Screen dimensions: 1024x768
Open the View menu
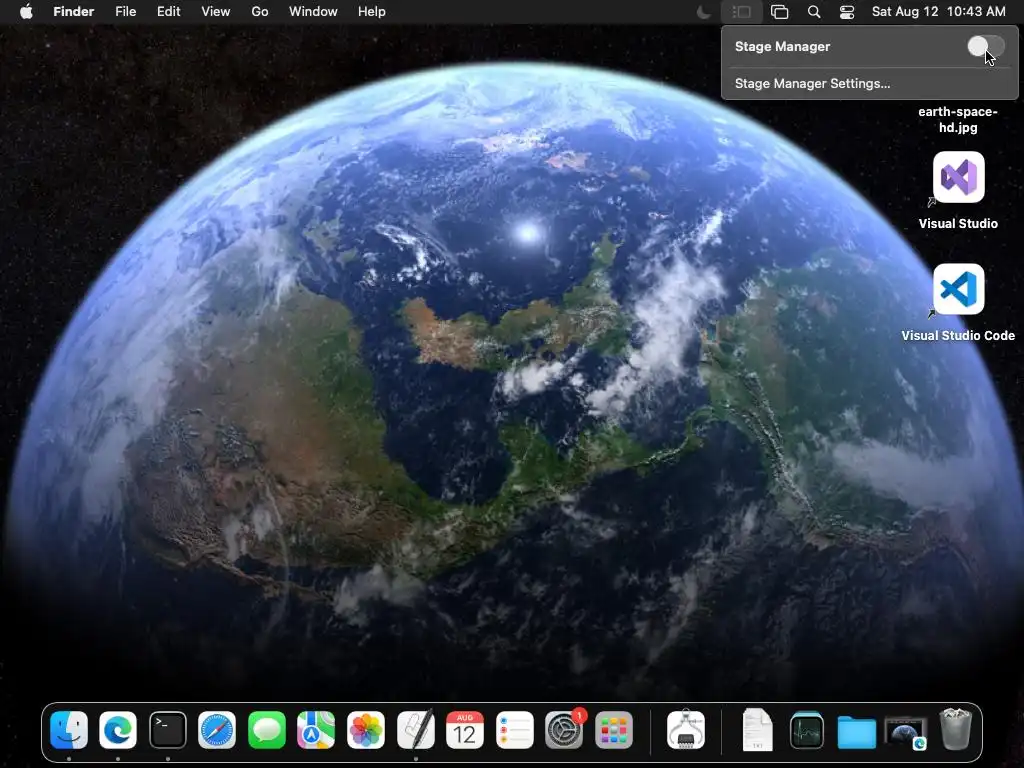[216, 12]
